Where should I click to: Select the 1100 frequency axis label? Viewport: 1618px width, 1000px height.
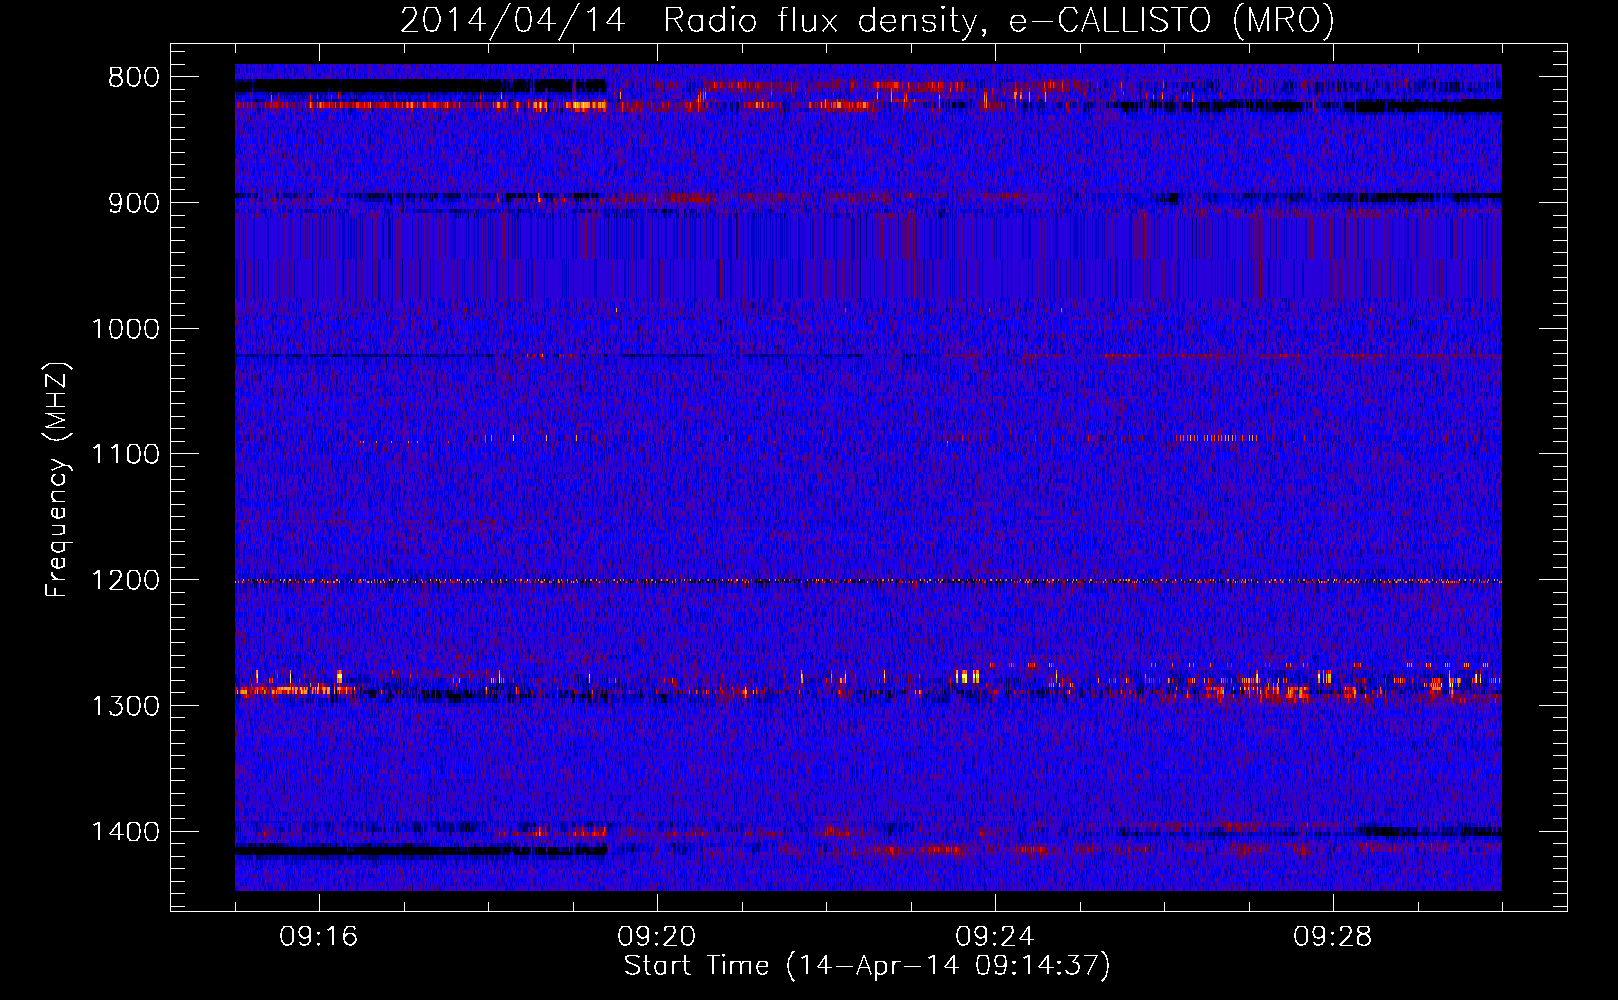(x=125, y=454)
